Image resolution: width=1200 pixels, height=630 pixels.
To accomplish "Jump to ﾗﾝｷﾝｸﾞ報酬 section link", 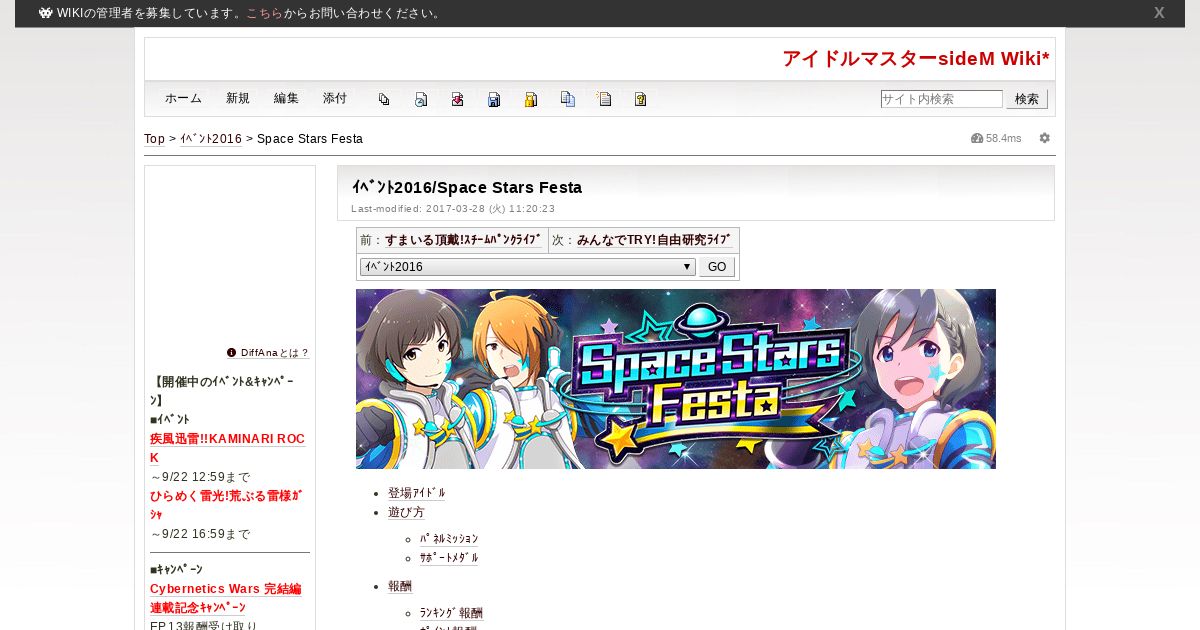I will pos(451,613).
